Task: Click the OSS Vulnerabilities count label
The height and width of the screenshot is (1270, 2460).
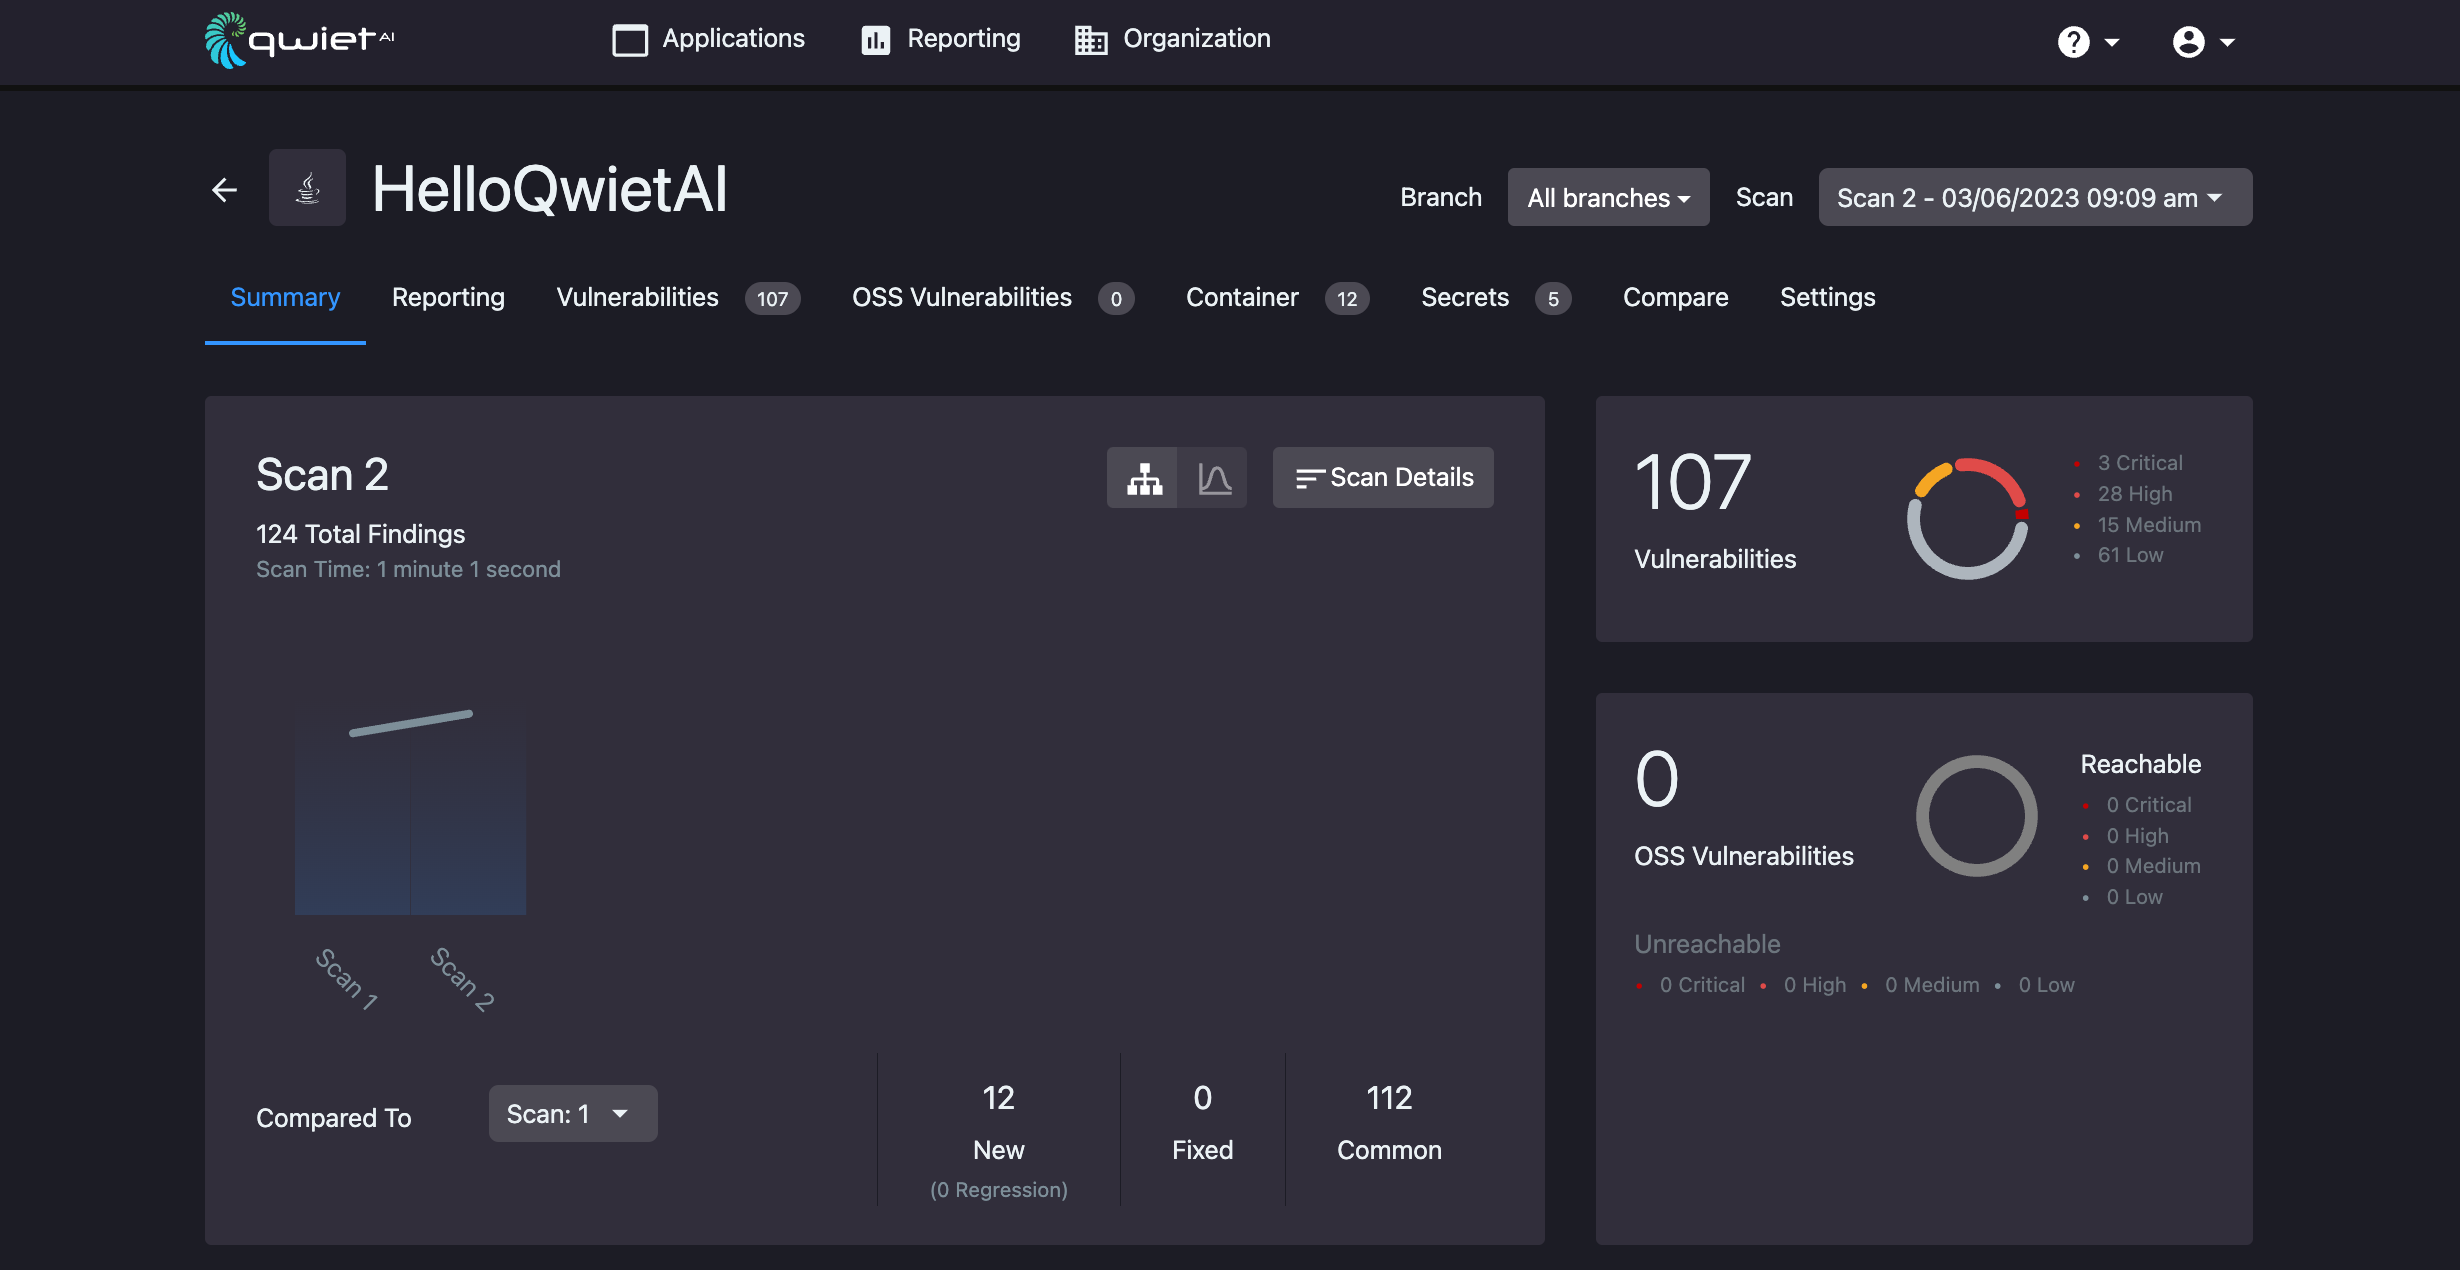Action: coord(1743,856)
